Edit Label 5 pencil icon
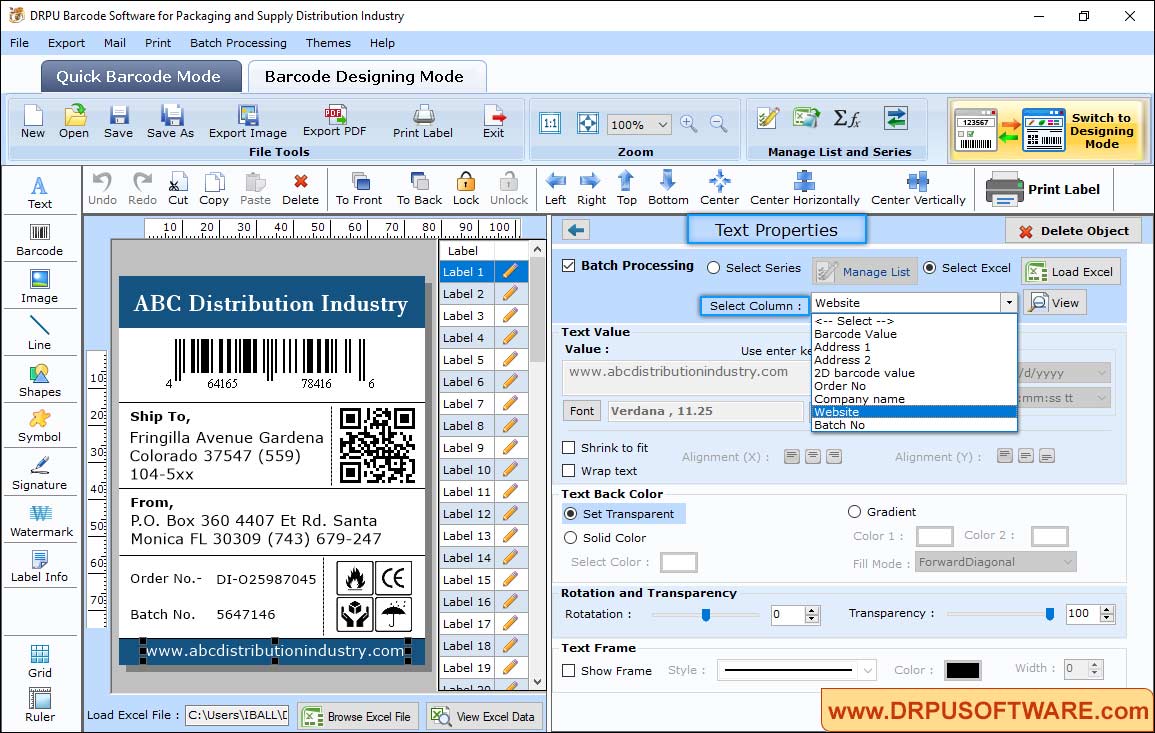Image resolution: width=1155 pixels, height=733 pixels. click(x=510, y=360)
